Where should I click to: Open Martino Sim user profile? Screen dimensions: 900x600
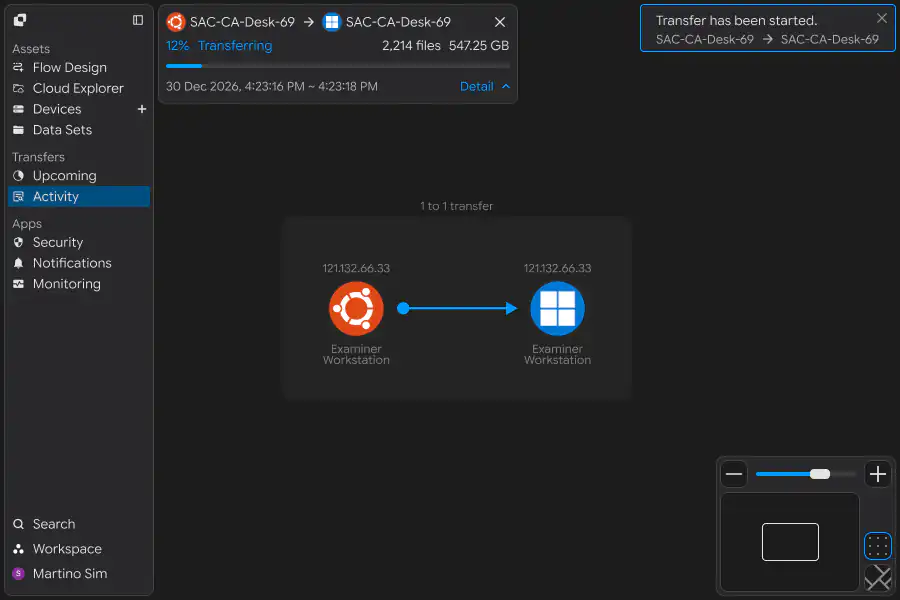click(79, 574)
